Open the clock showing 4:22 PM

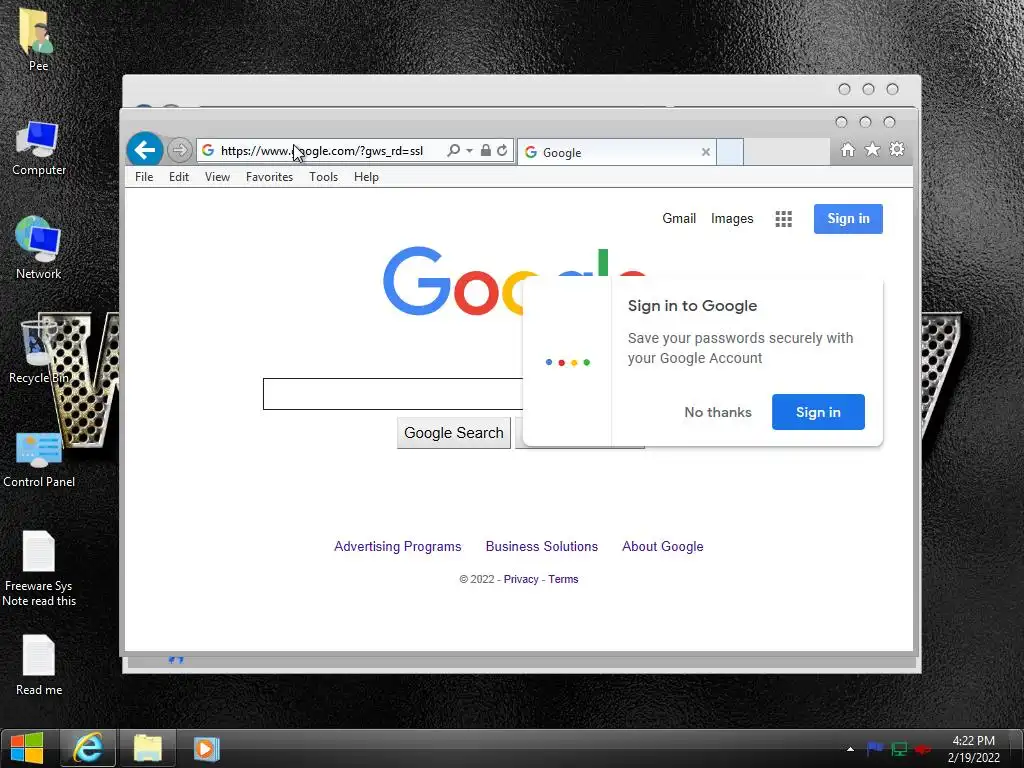(973, 748)
